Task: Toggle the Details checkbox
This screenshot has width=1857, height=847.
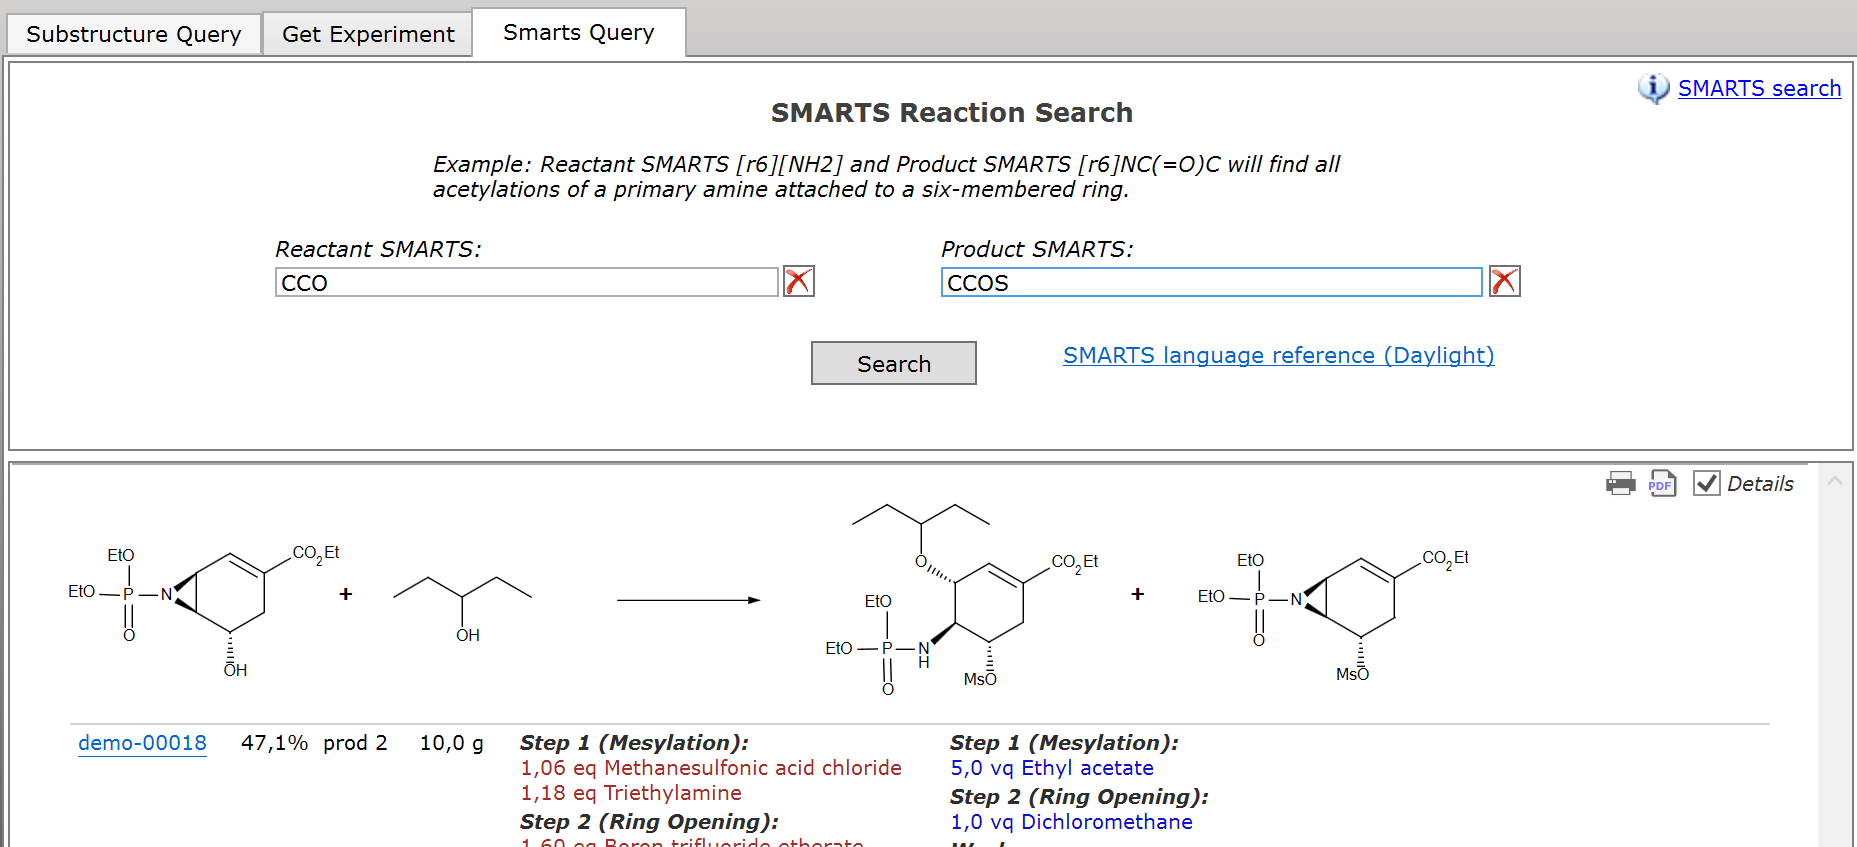Action: tap(1706, 484)
